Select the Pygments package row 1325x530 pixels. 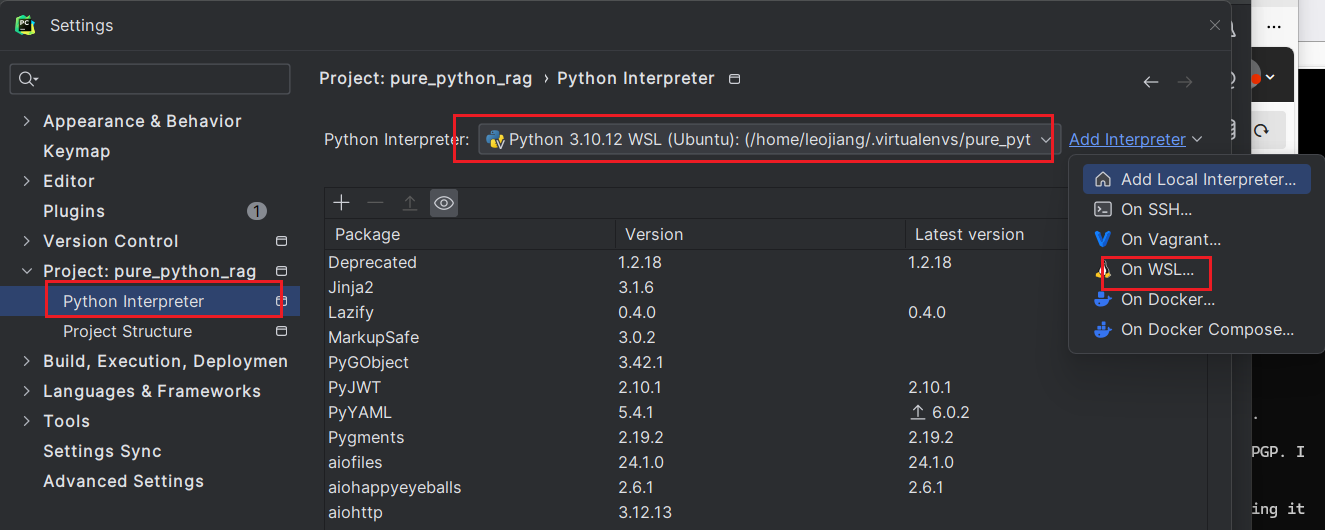(765, 437)
